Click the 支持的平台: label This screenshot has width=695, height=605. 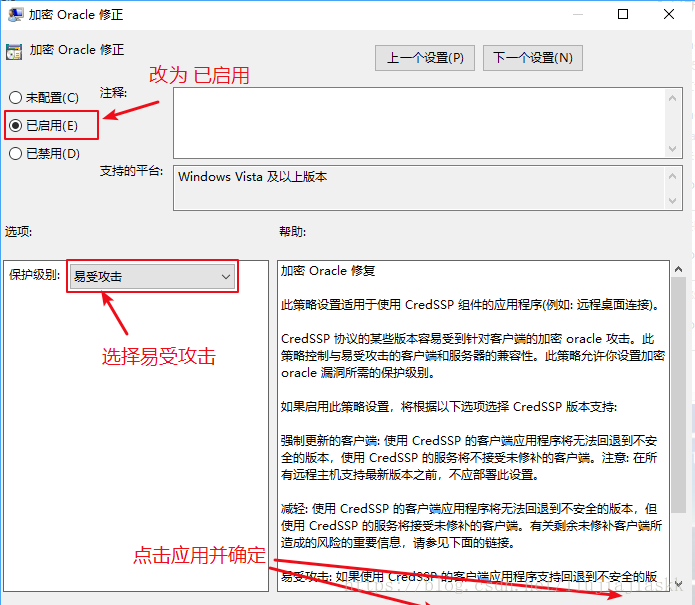click(131, 171)
